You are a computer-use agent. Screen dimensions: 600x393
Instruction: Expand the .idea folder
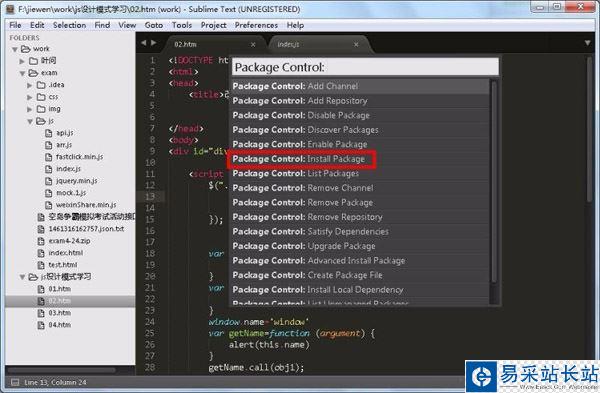click(29, 85)
